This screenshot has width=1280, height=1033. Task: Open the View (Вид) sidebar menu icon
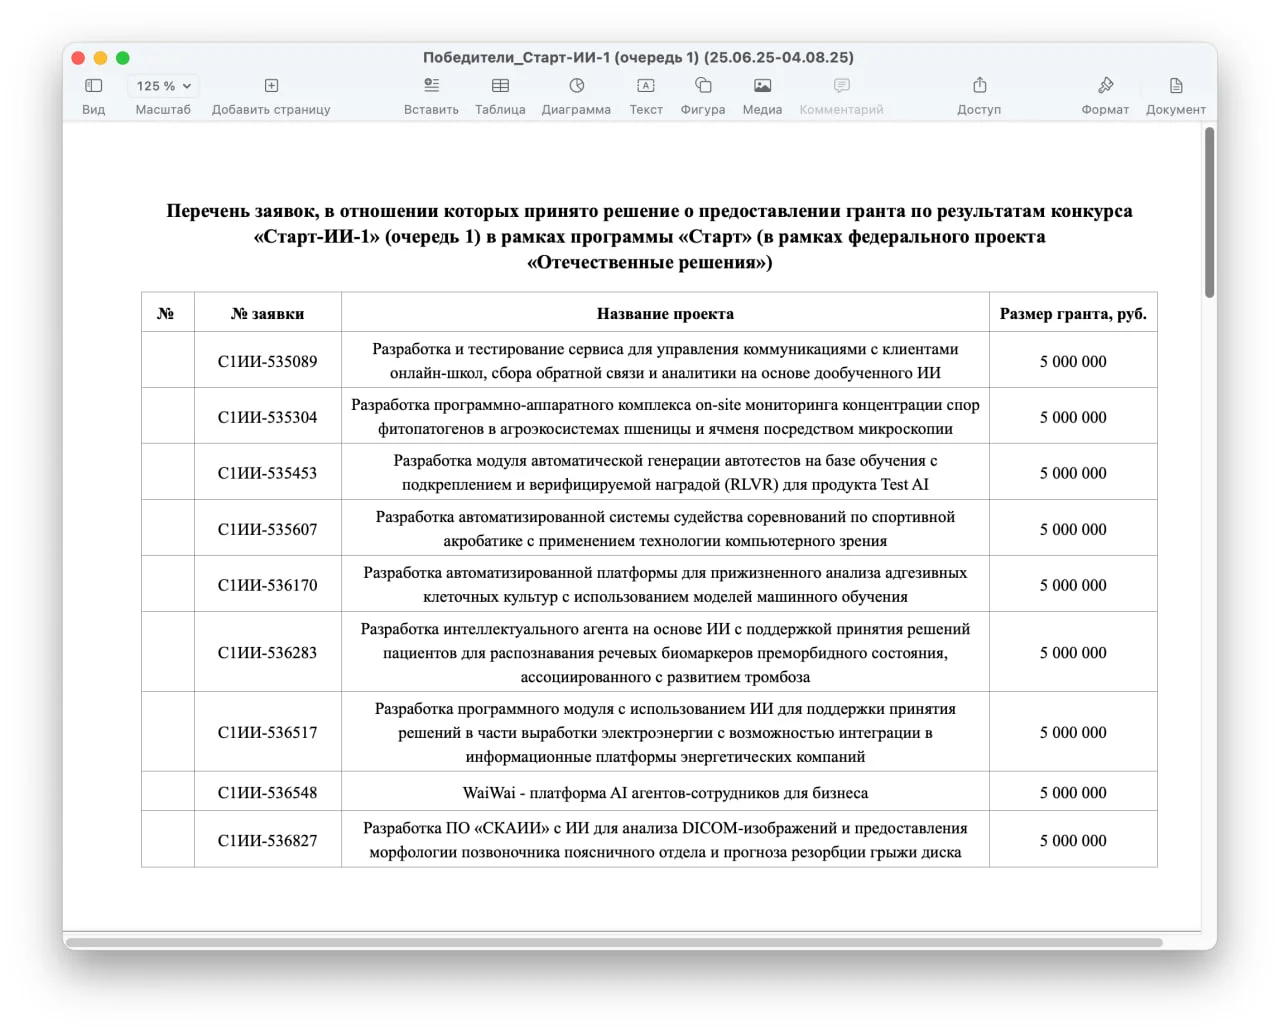tap(94, 86)
